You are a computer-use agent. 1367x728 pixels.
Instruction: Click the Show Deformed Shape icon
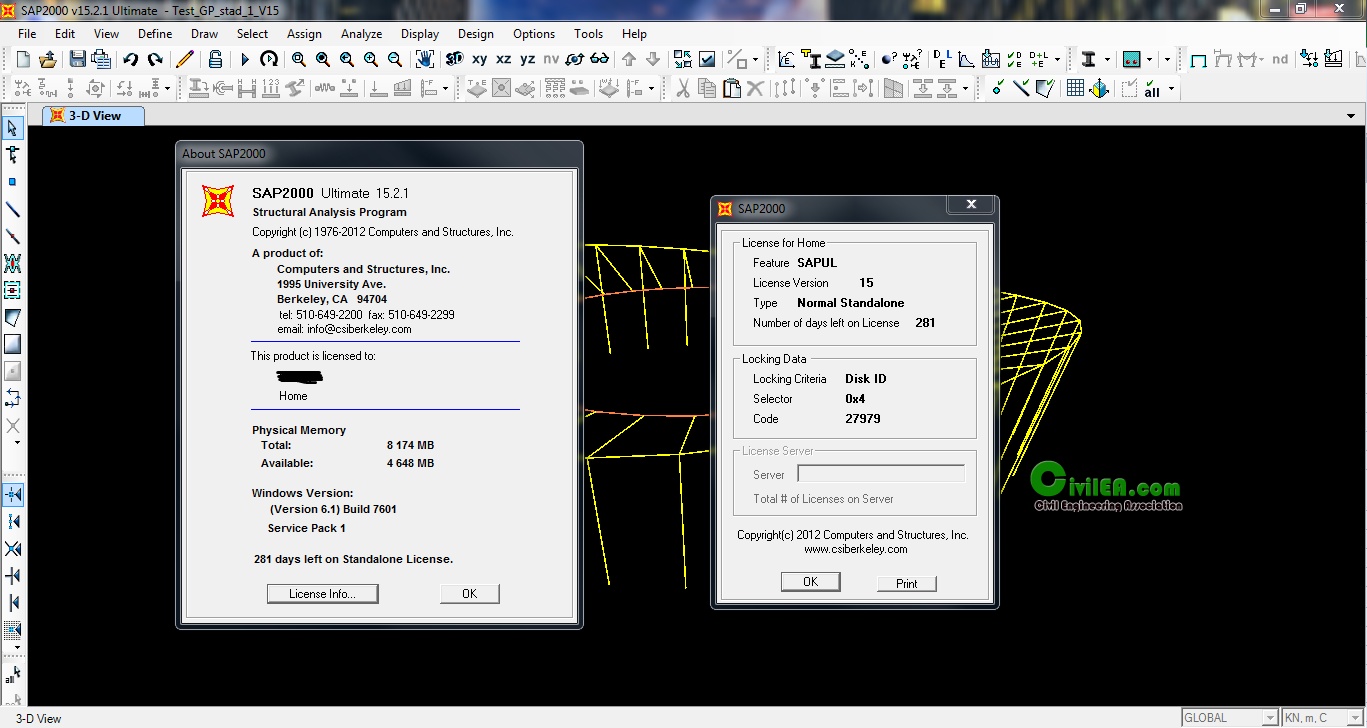tap(1222, 60)
